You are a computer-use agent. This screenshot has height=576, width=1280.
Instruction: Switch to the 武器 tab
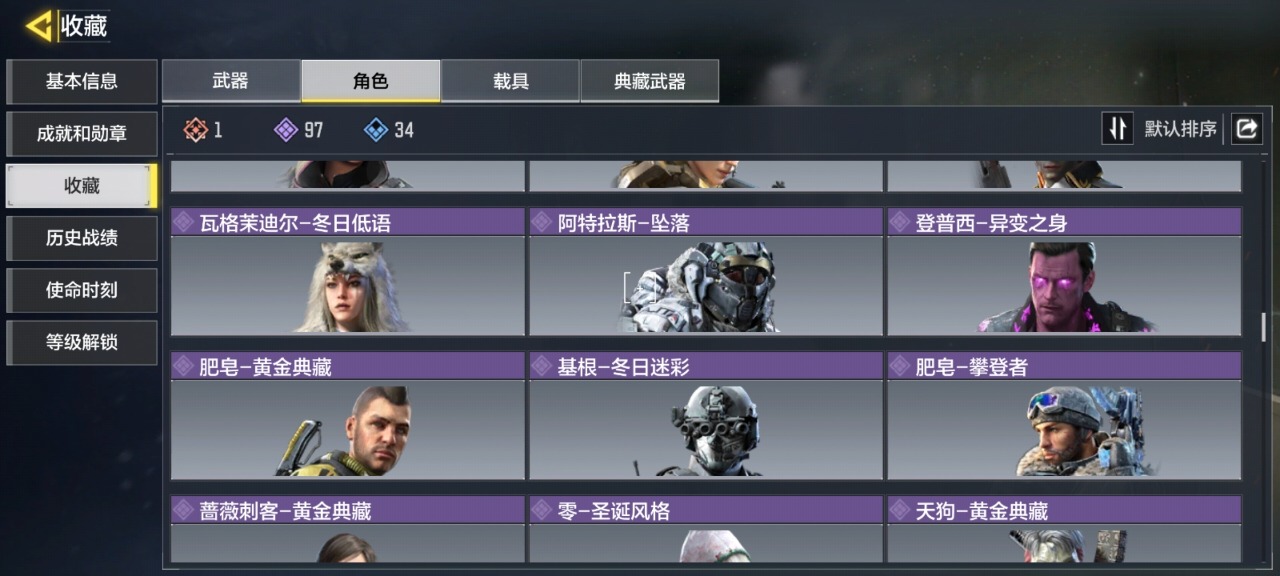(x=231, y=81)
